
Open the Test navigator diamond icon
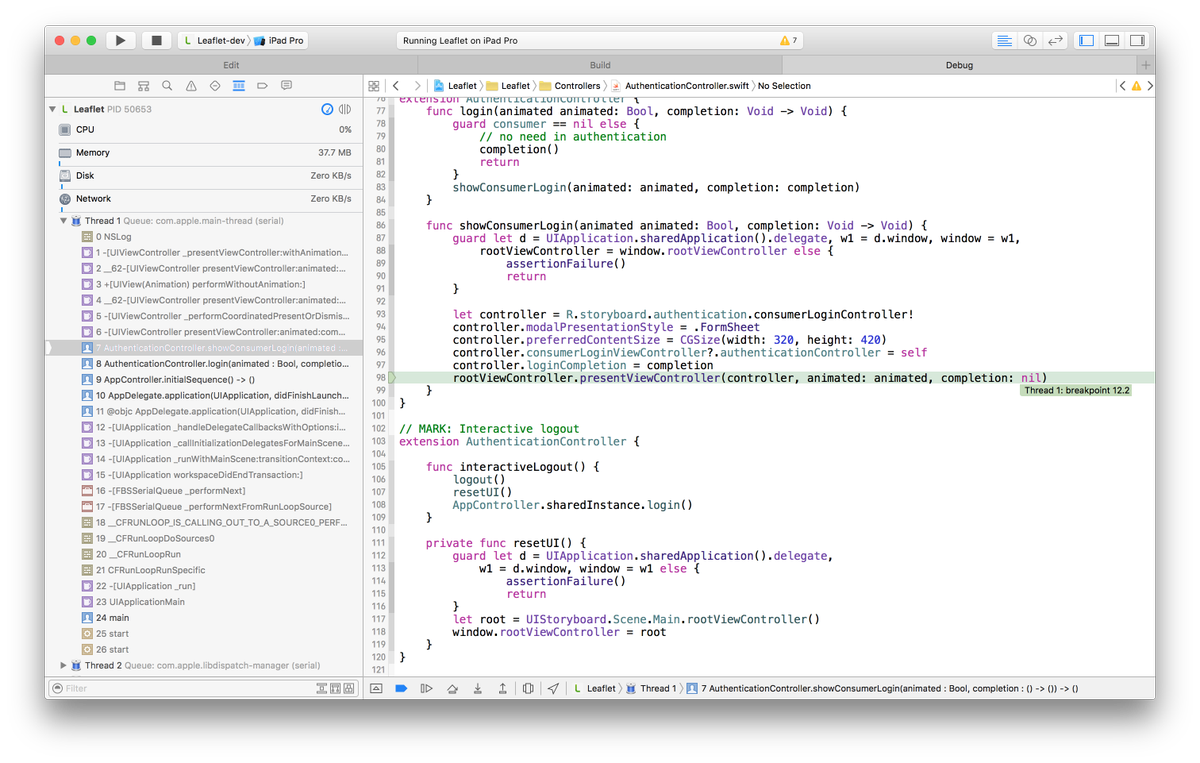(215, 86)
